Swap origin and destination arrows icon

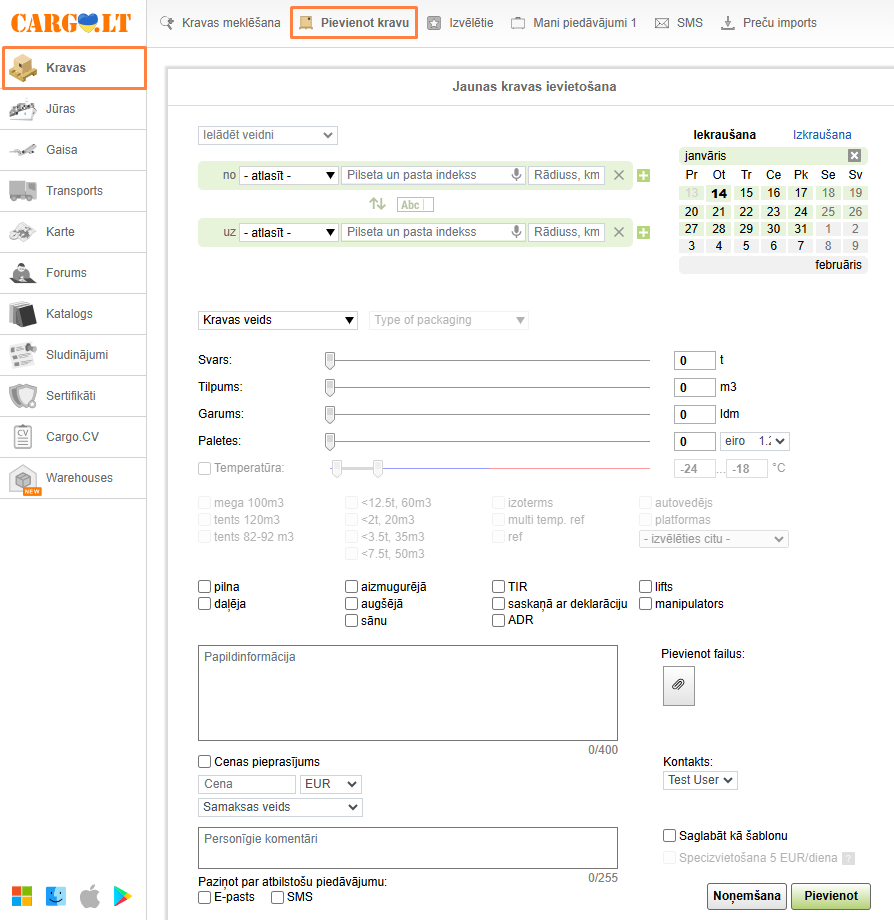pos(377,204)
